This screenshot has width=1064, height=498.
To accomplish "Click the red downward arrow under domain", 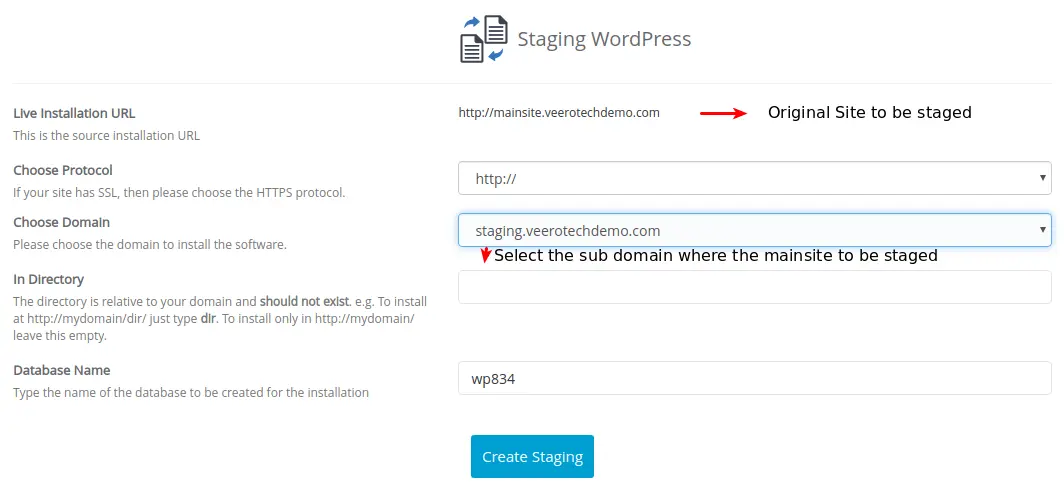I will tap(486, 256).
